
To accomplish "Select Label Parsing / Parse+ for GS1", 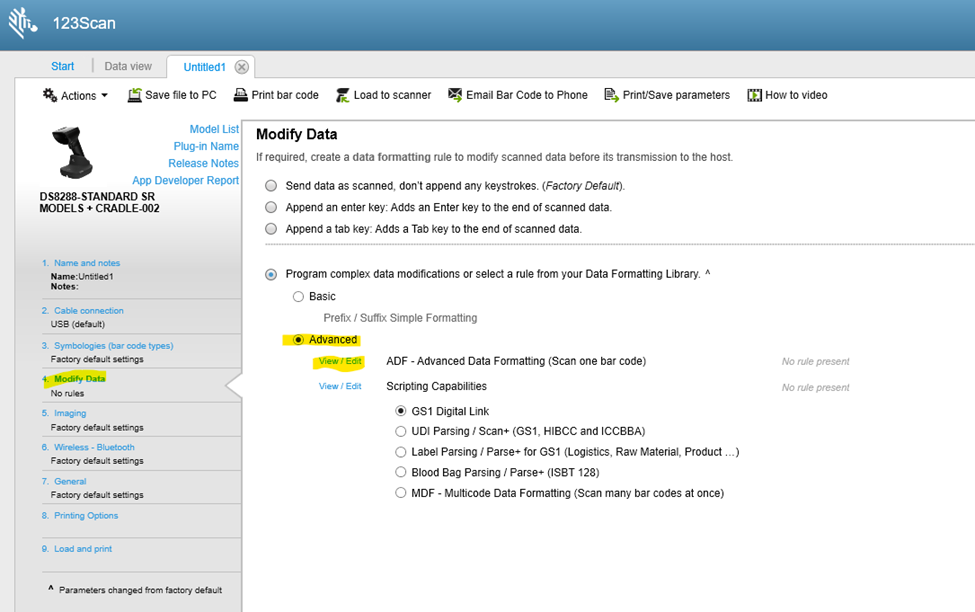I will point(401,452).
